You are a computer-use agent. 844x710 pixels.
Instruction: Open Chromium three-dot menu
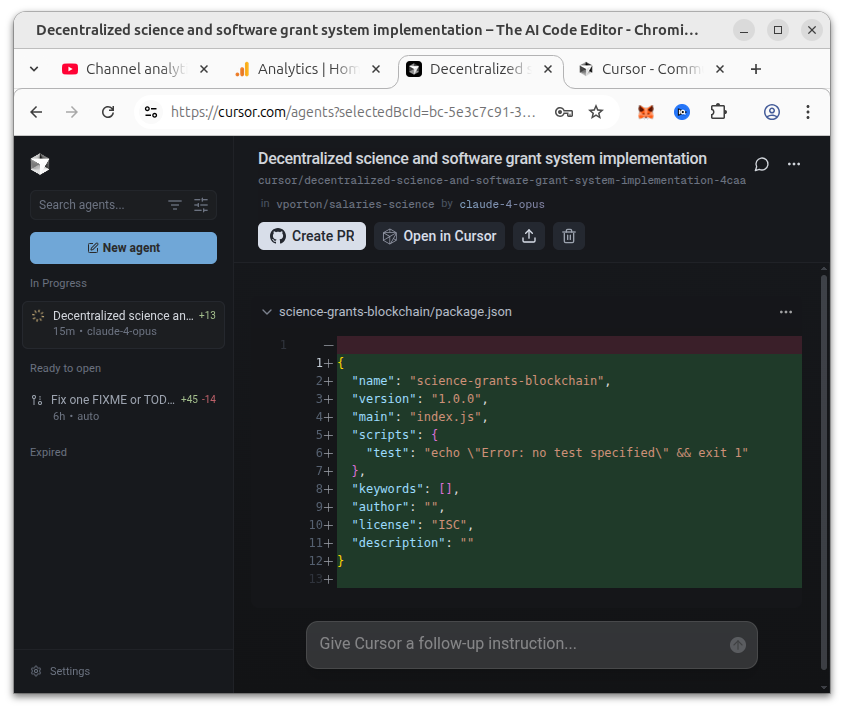point(808,112)
